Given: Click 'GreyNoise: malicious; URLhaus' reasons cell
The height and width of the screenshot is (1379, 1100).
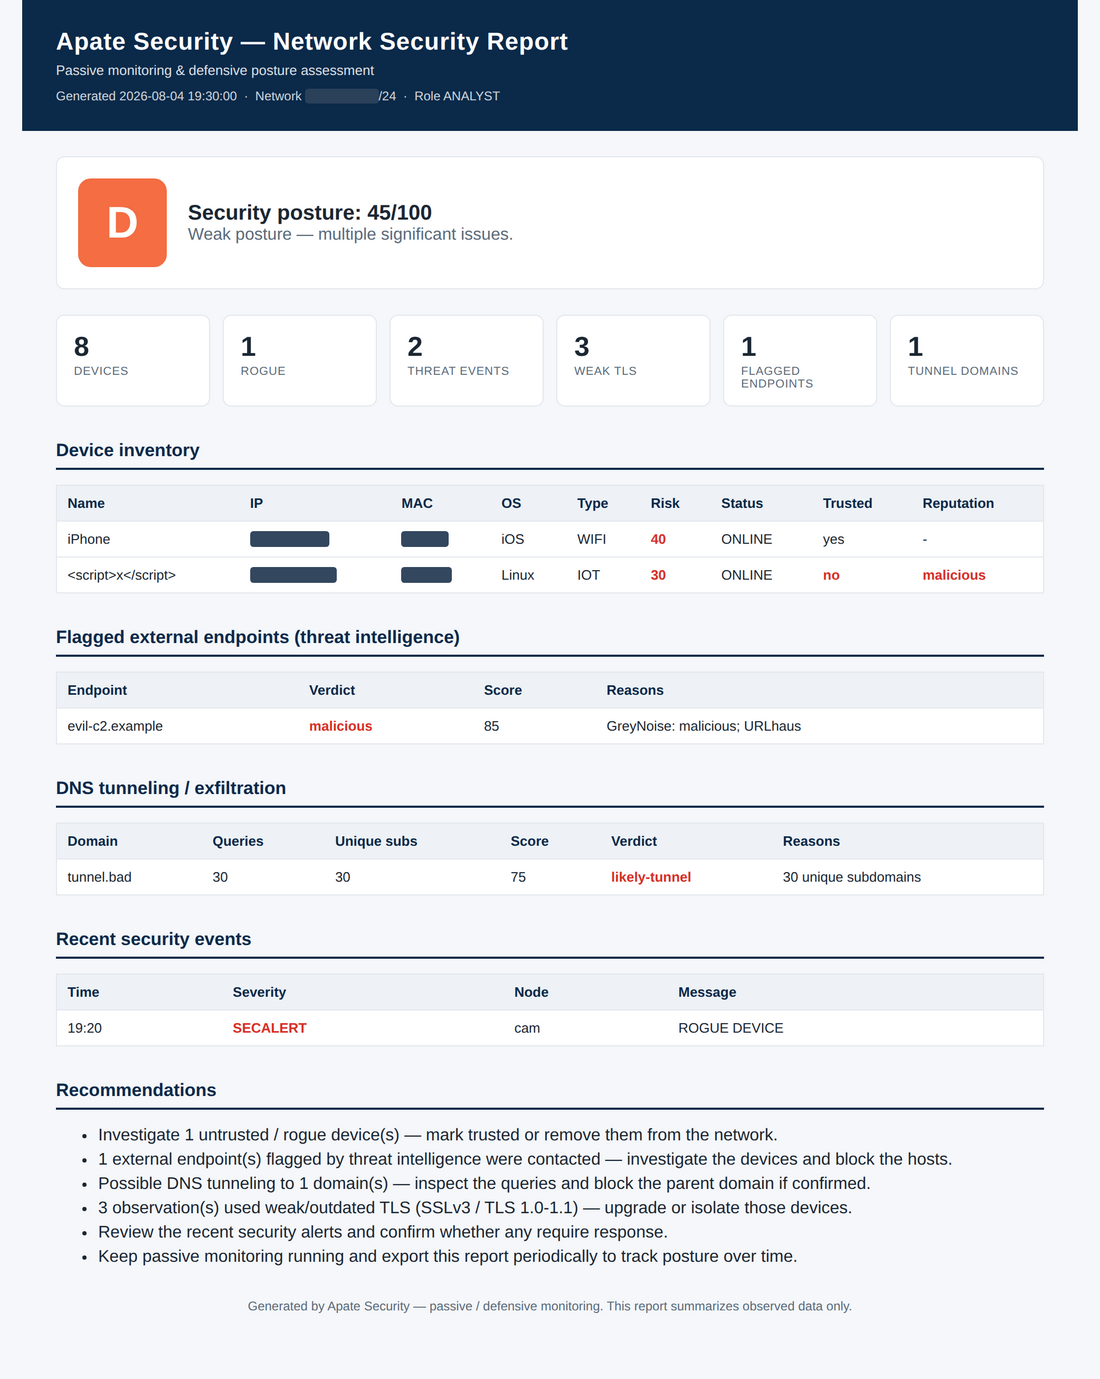Looking at the screenshot, I should [x=704, y=726].
